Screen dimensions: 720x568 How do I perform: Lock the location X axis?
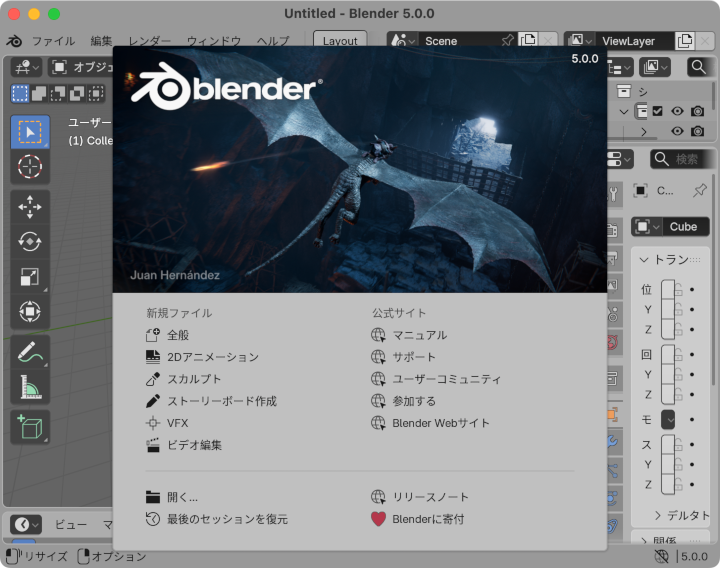pyautogui.click(x=679, y=290)
